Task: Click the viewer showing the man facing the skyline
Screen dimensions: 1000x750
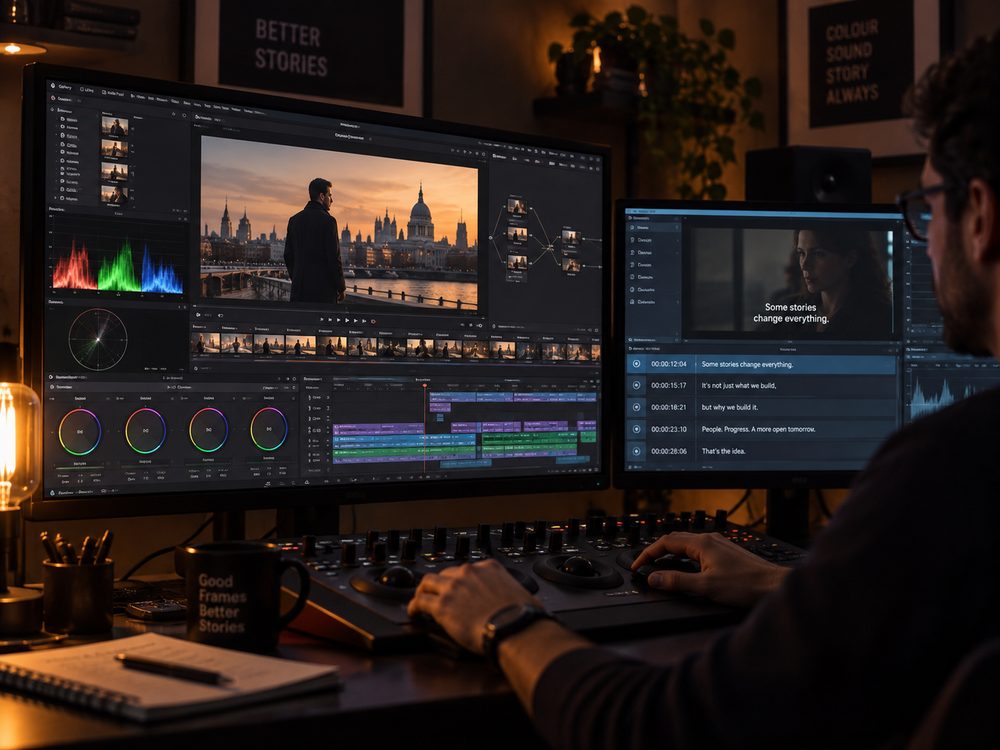Action: click(339, 223)
